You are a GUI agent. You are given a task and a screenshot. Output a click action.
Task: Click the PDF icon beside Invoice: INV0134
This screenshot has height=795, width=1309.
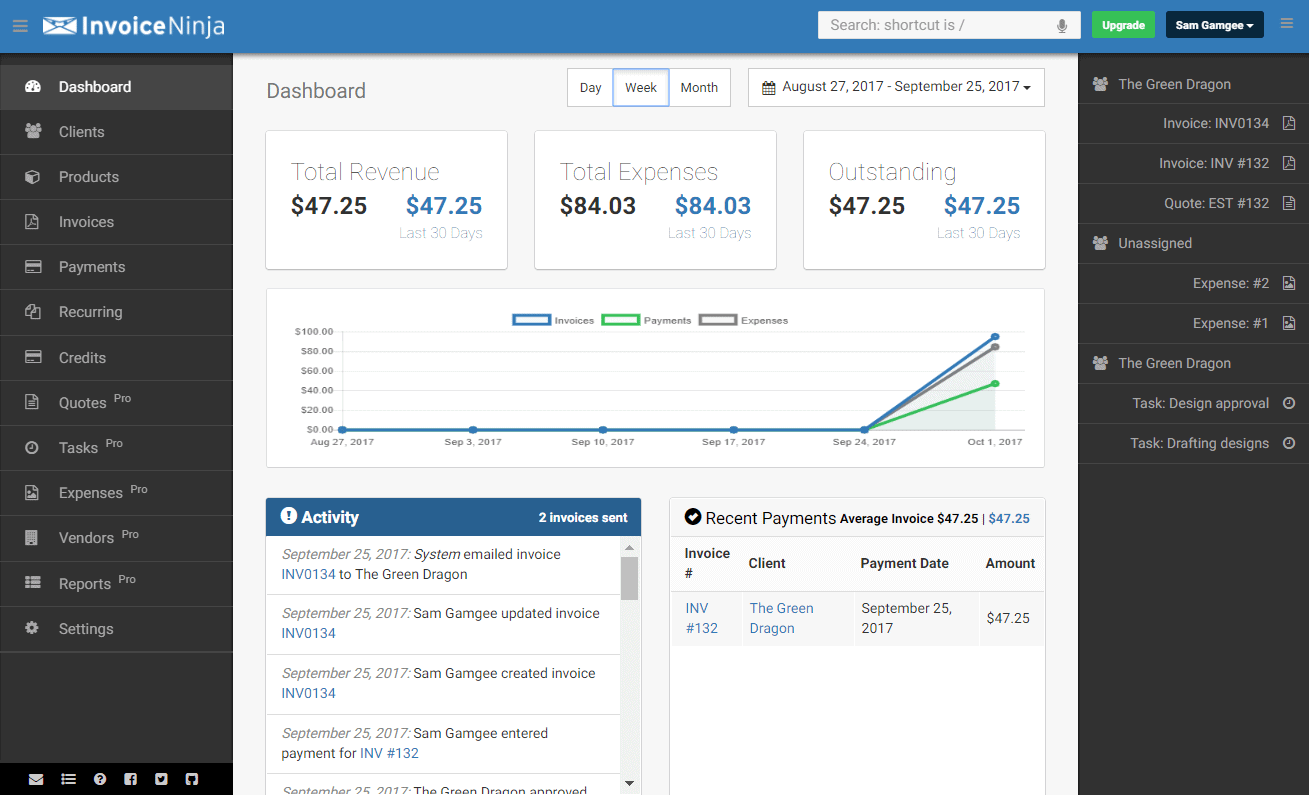[x=1289, y=123]
